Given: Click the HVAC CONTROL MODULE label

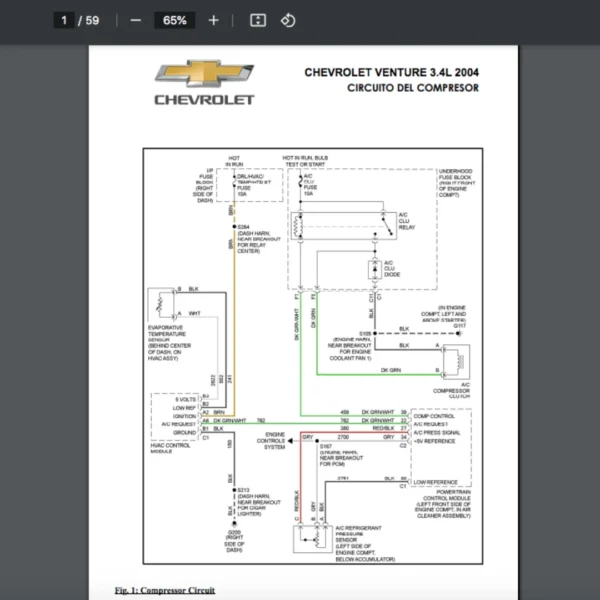Looking at the screenshot, I should 168,447.
